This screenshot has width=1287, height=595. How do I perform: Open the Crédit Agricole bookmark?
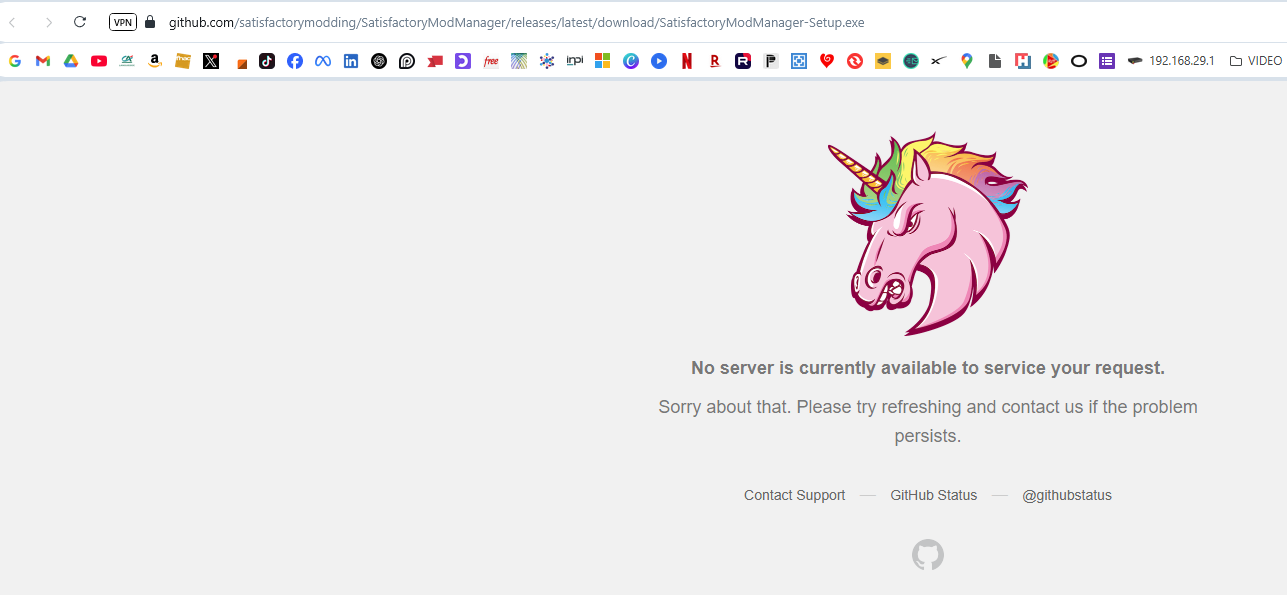click(x=127, y=61)
